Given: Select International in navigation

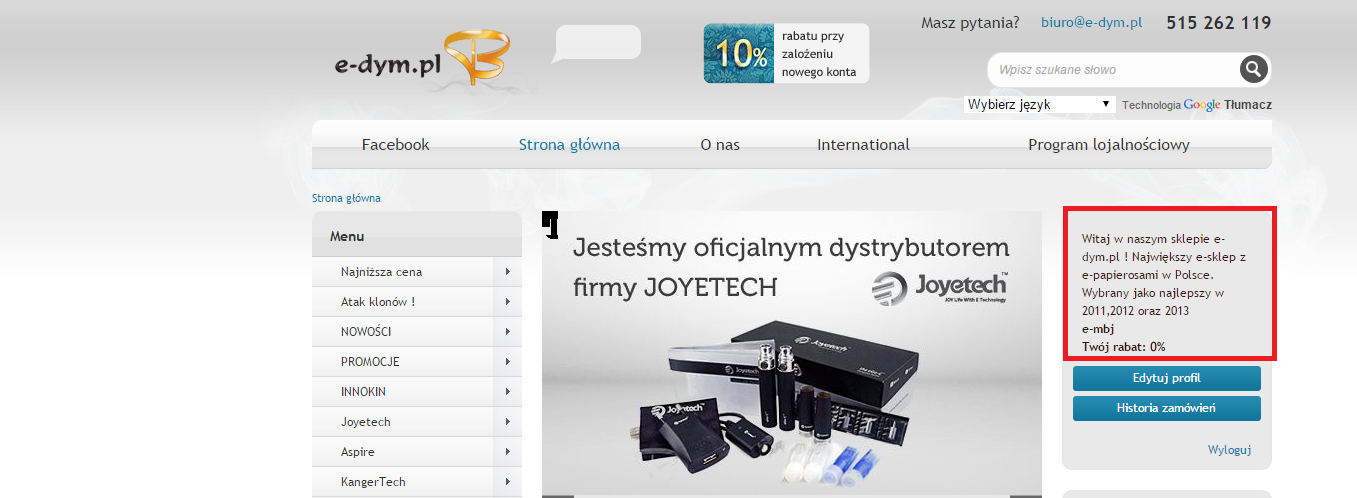Looking at the screenshot, I should [863, 144].
